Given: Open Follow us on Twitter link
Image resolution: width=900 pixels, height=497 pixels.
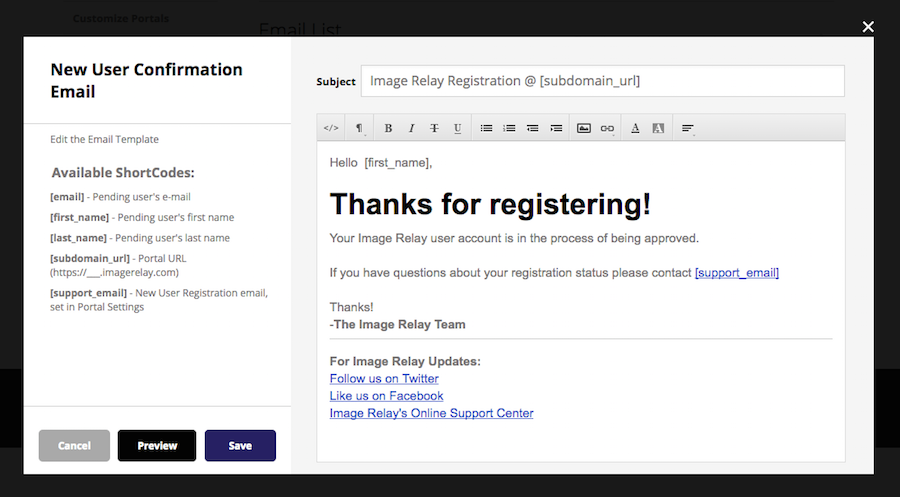Looking at the screenshot, I should pyautogui.click(x=384, y=379).
